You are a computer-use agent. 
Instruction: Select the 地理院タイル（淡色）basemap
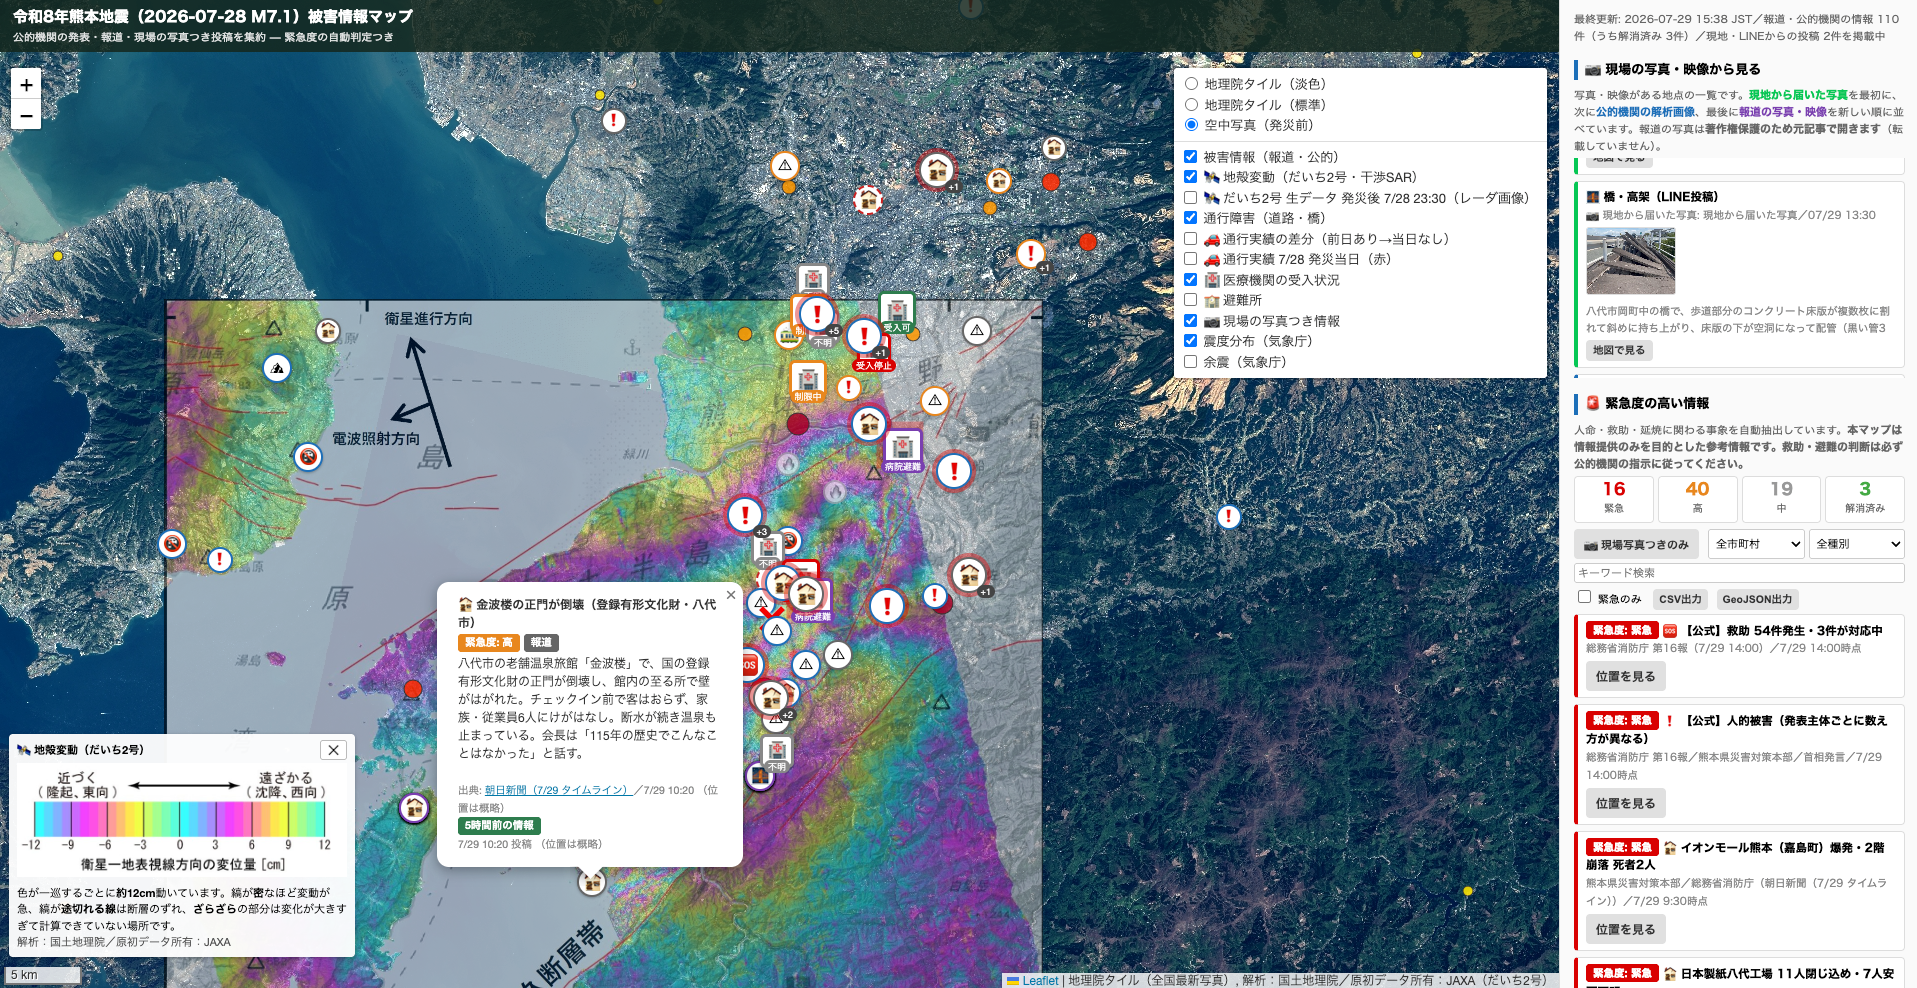pyautogui.click(x=1191, y=84)
